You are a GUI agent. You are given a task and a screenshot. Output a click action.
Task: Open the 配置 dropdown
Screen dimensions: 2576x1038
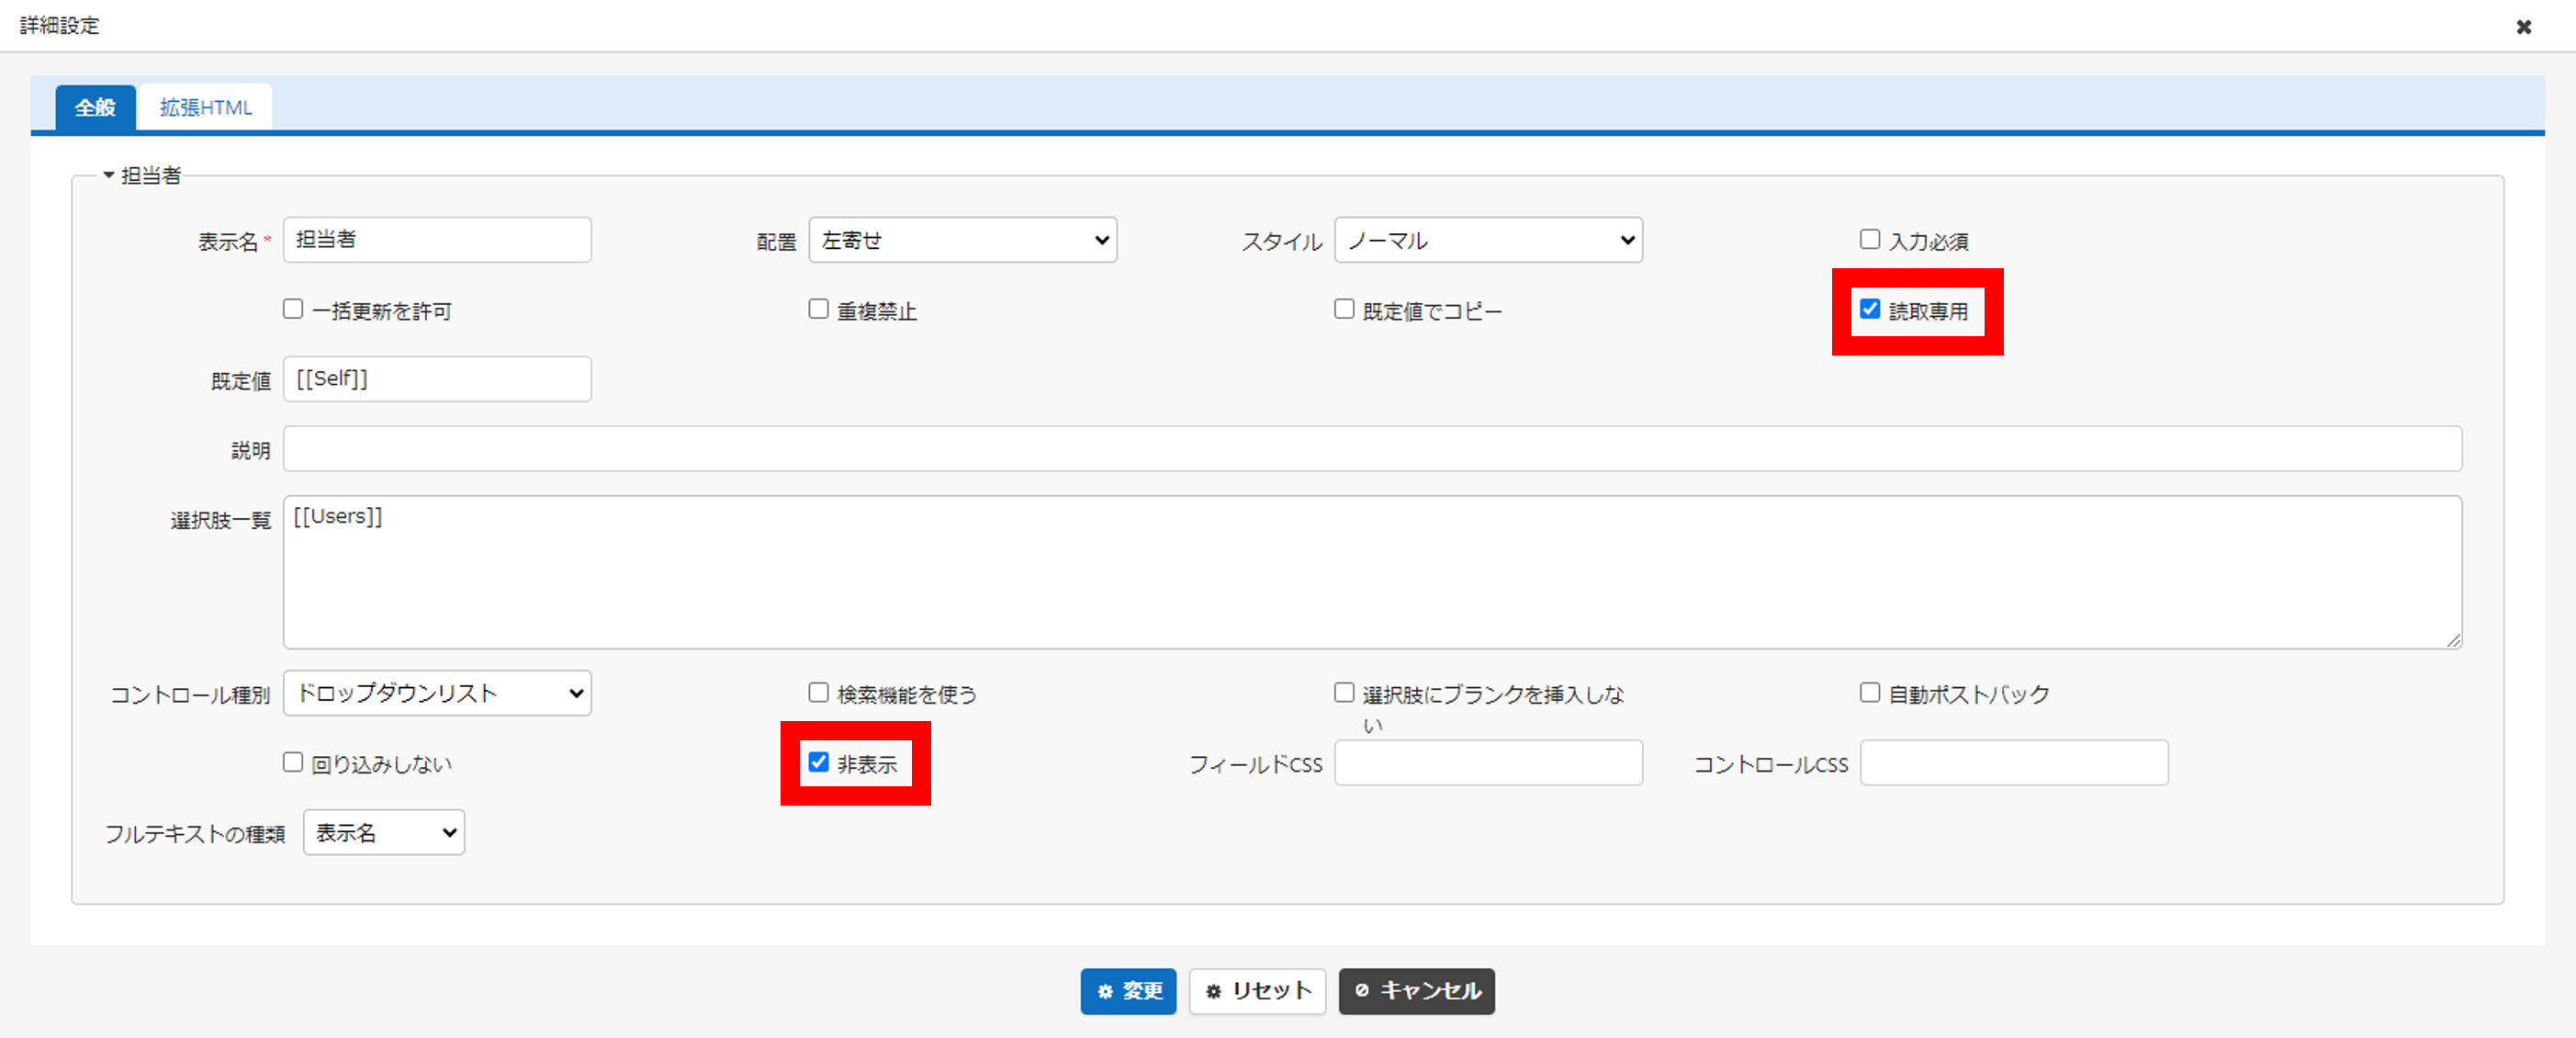click(x=962, y=240)
